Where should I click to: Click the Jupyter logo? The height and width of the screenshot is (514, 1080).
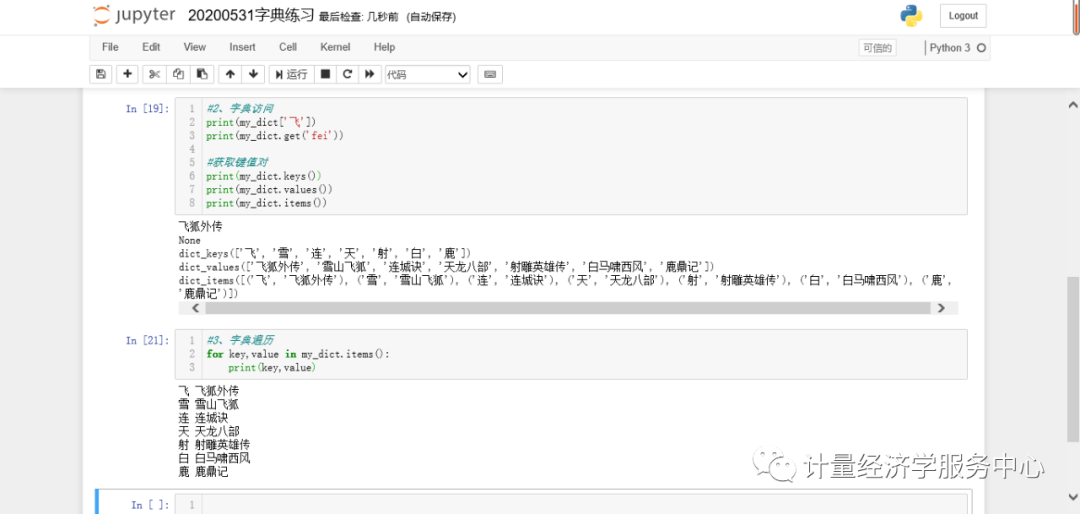click(134, 15)
